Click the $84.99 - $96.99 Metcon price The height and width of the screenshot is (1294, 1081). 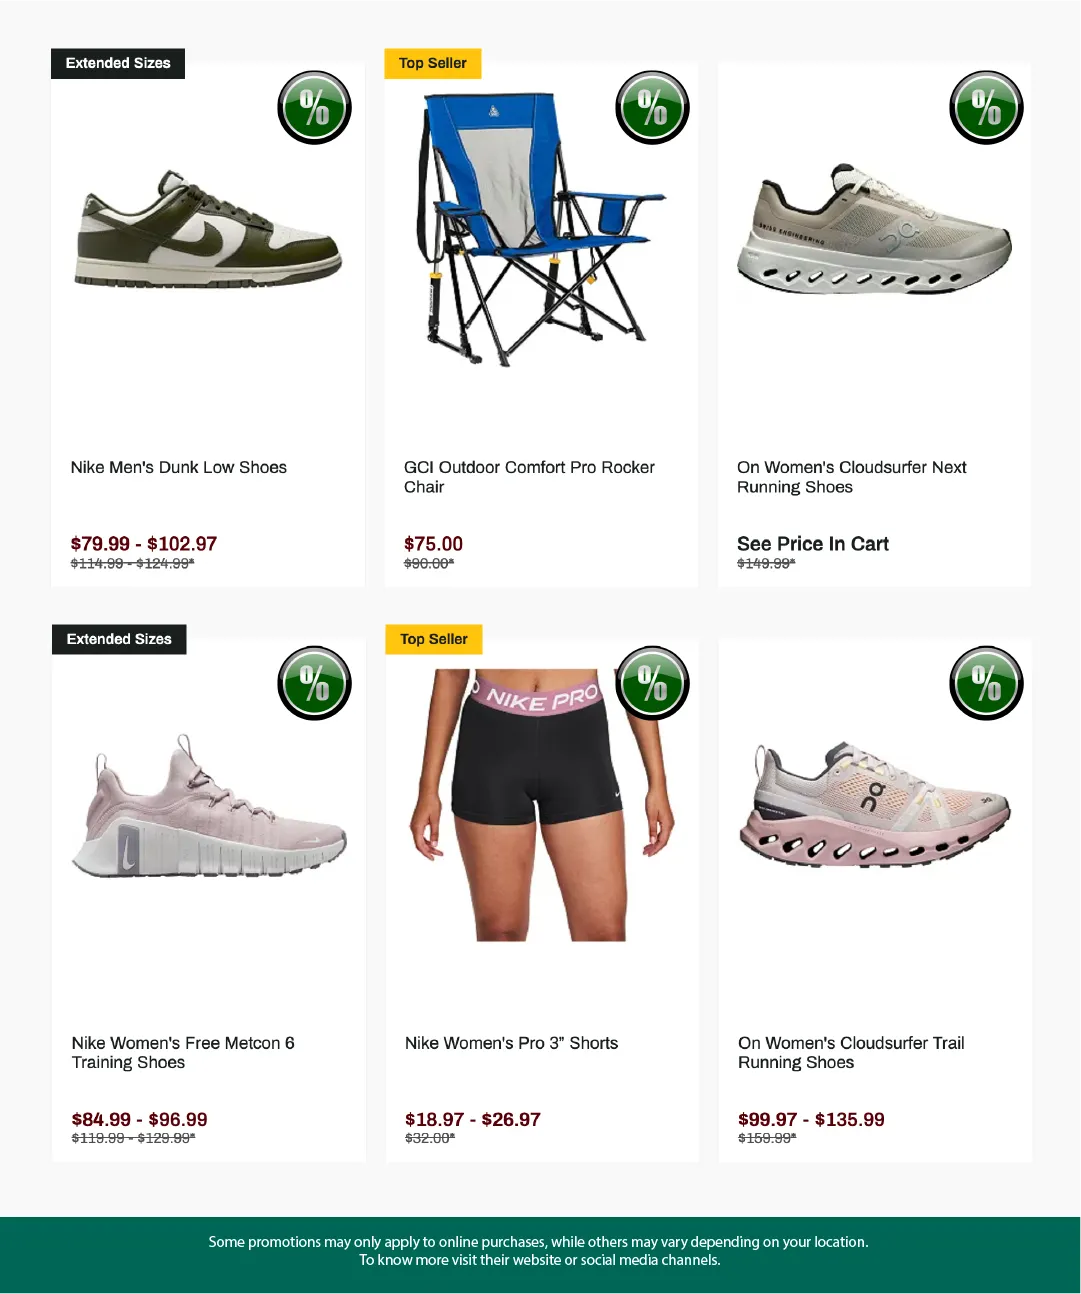point(140,1120)
